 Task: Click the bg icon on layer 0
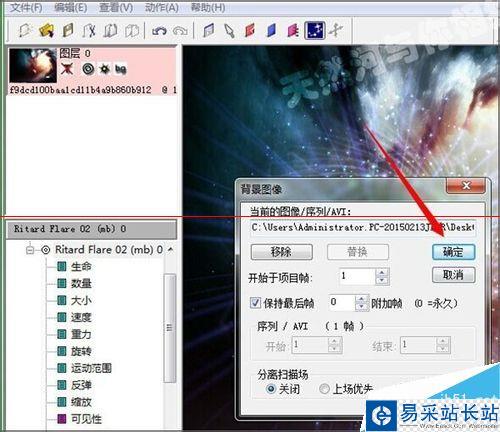point(121,69)
